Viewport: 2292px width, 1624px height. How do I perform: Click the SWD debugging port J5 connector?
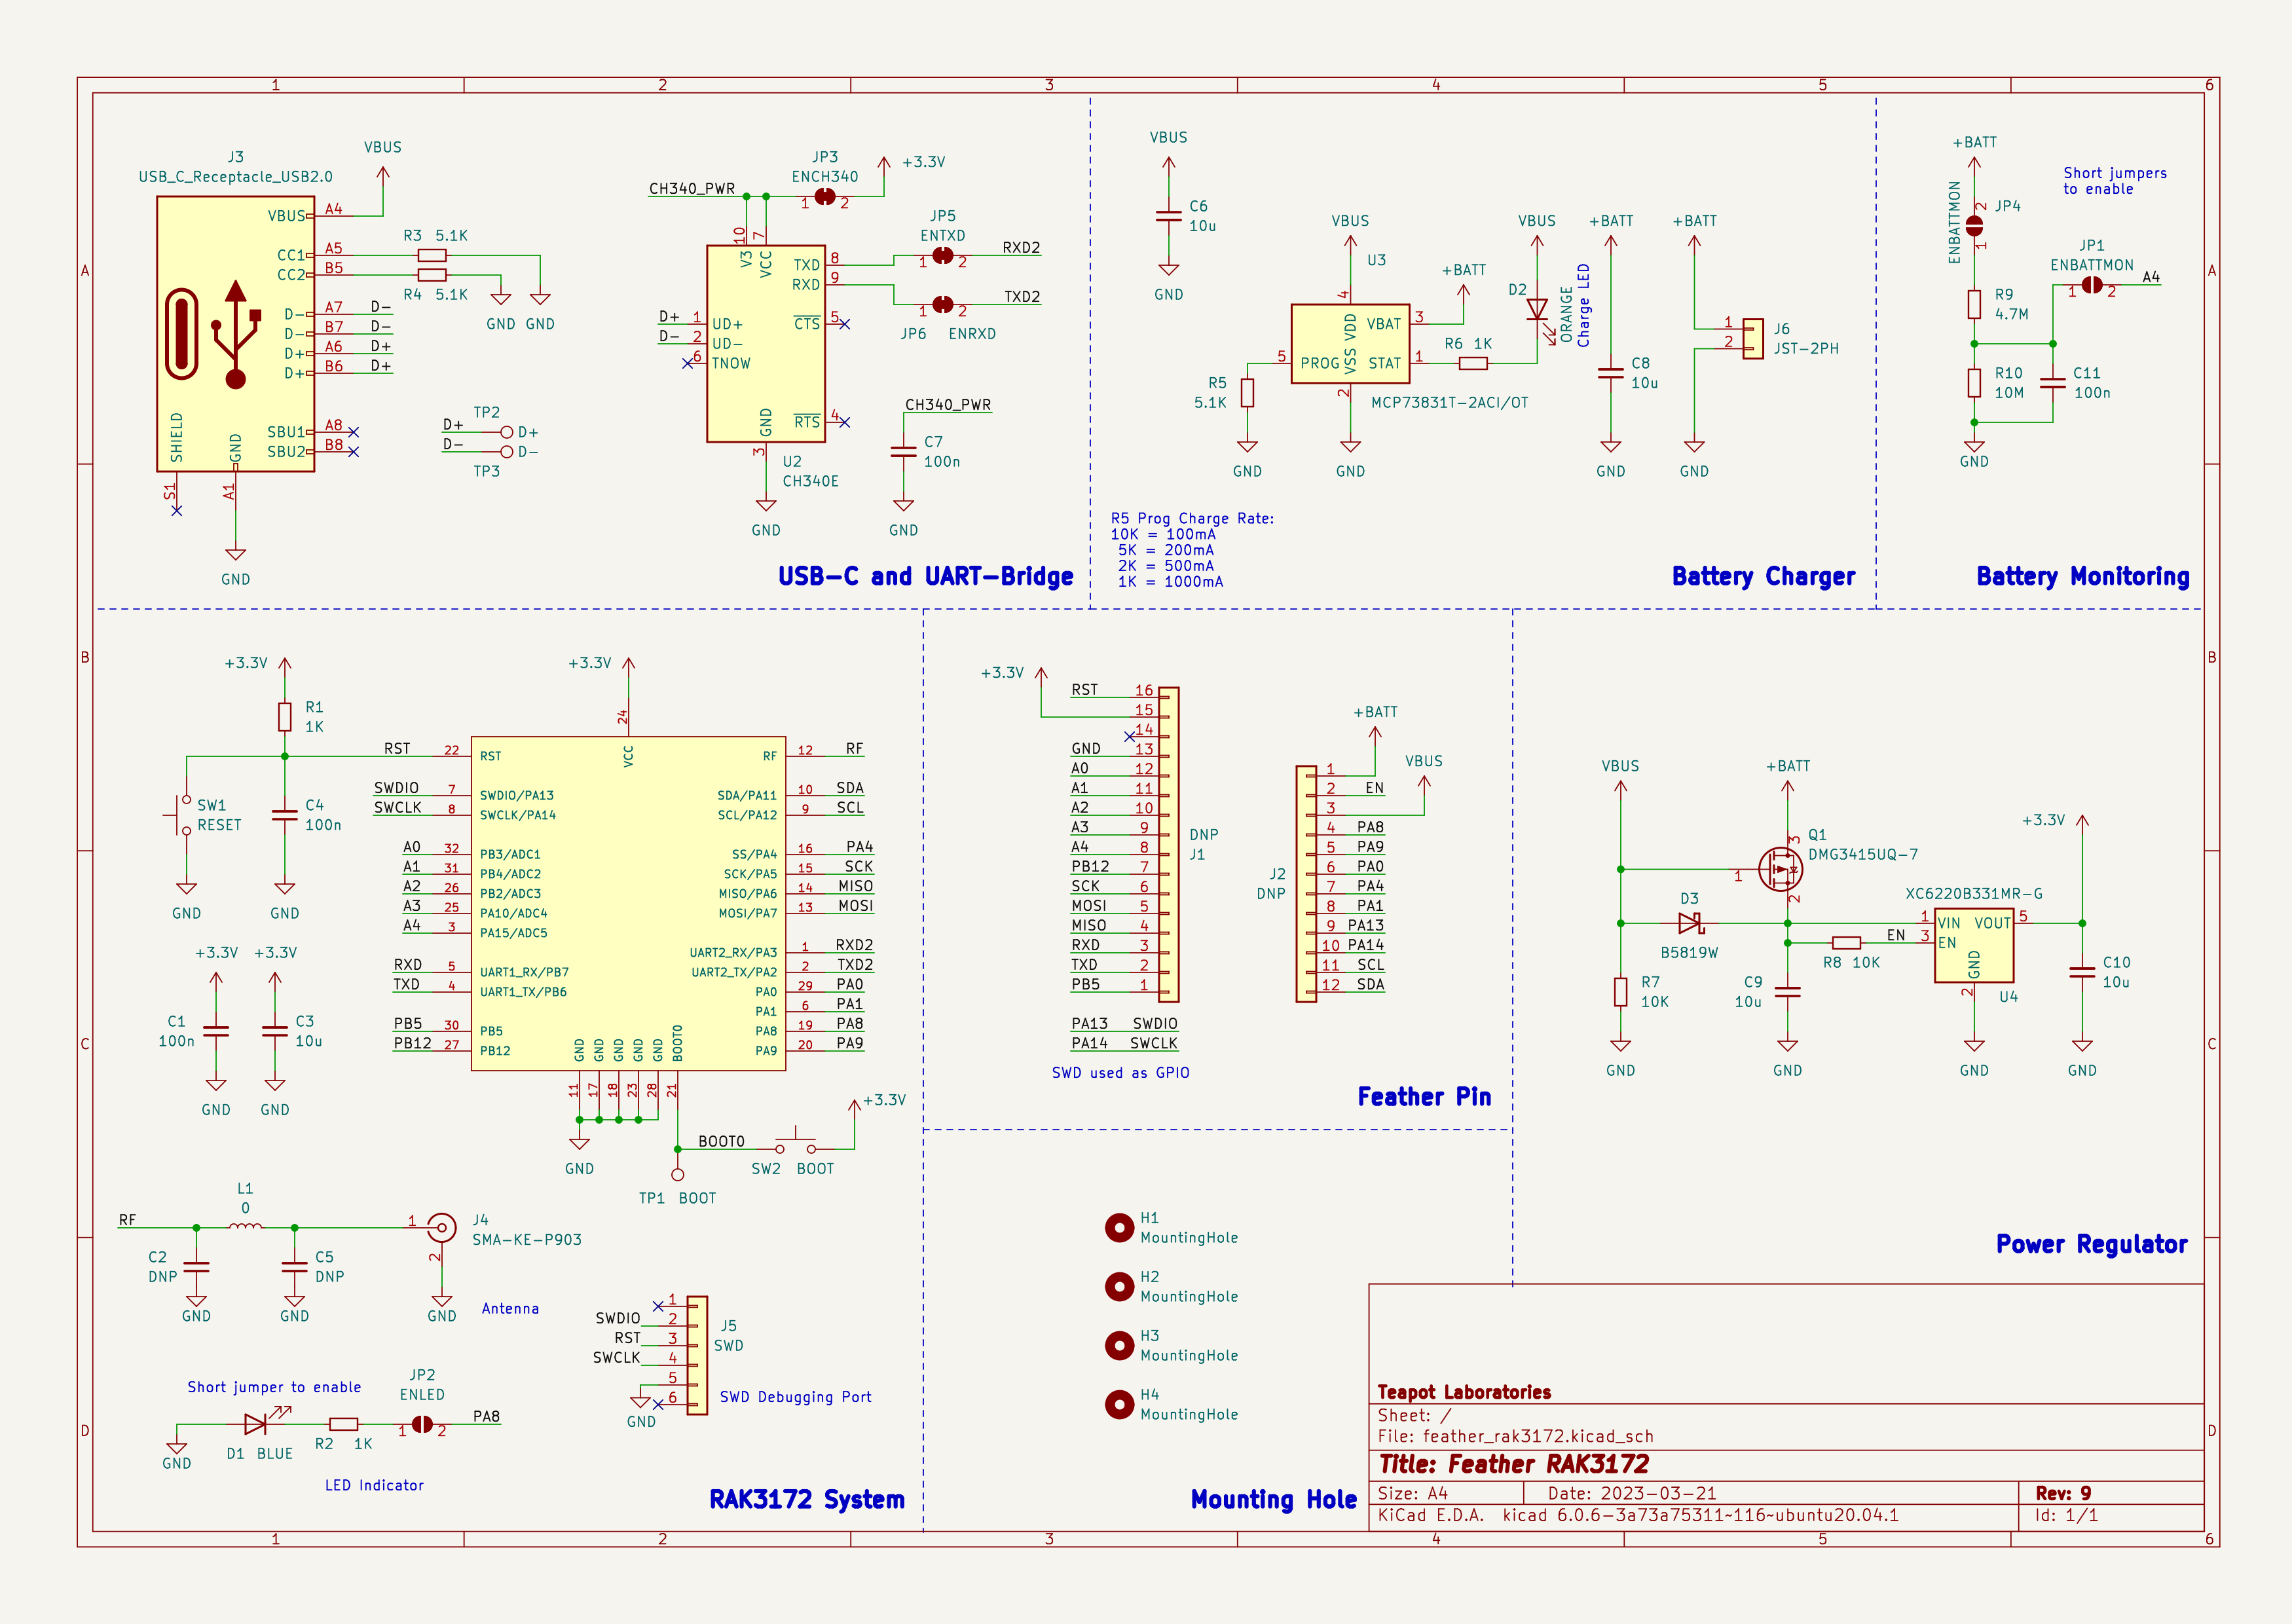point(697,1355)
